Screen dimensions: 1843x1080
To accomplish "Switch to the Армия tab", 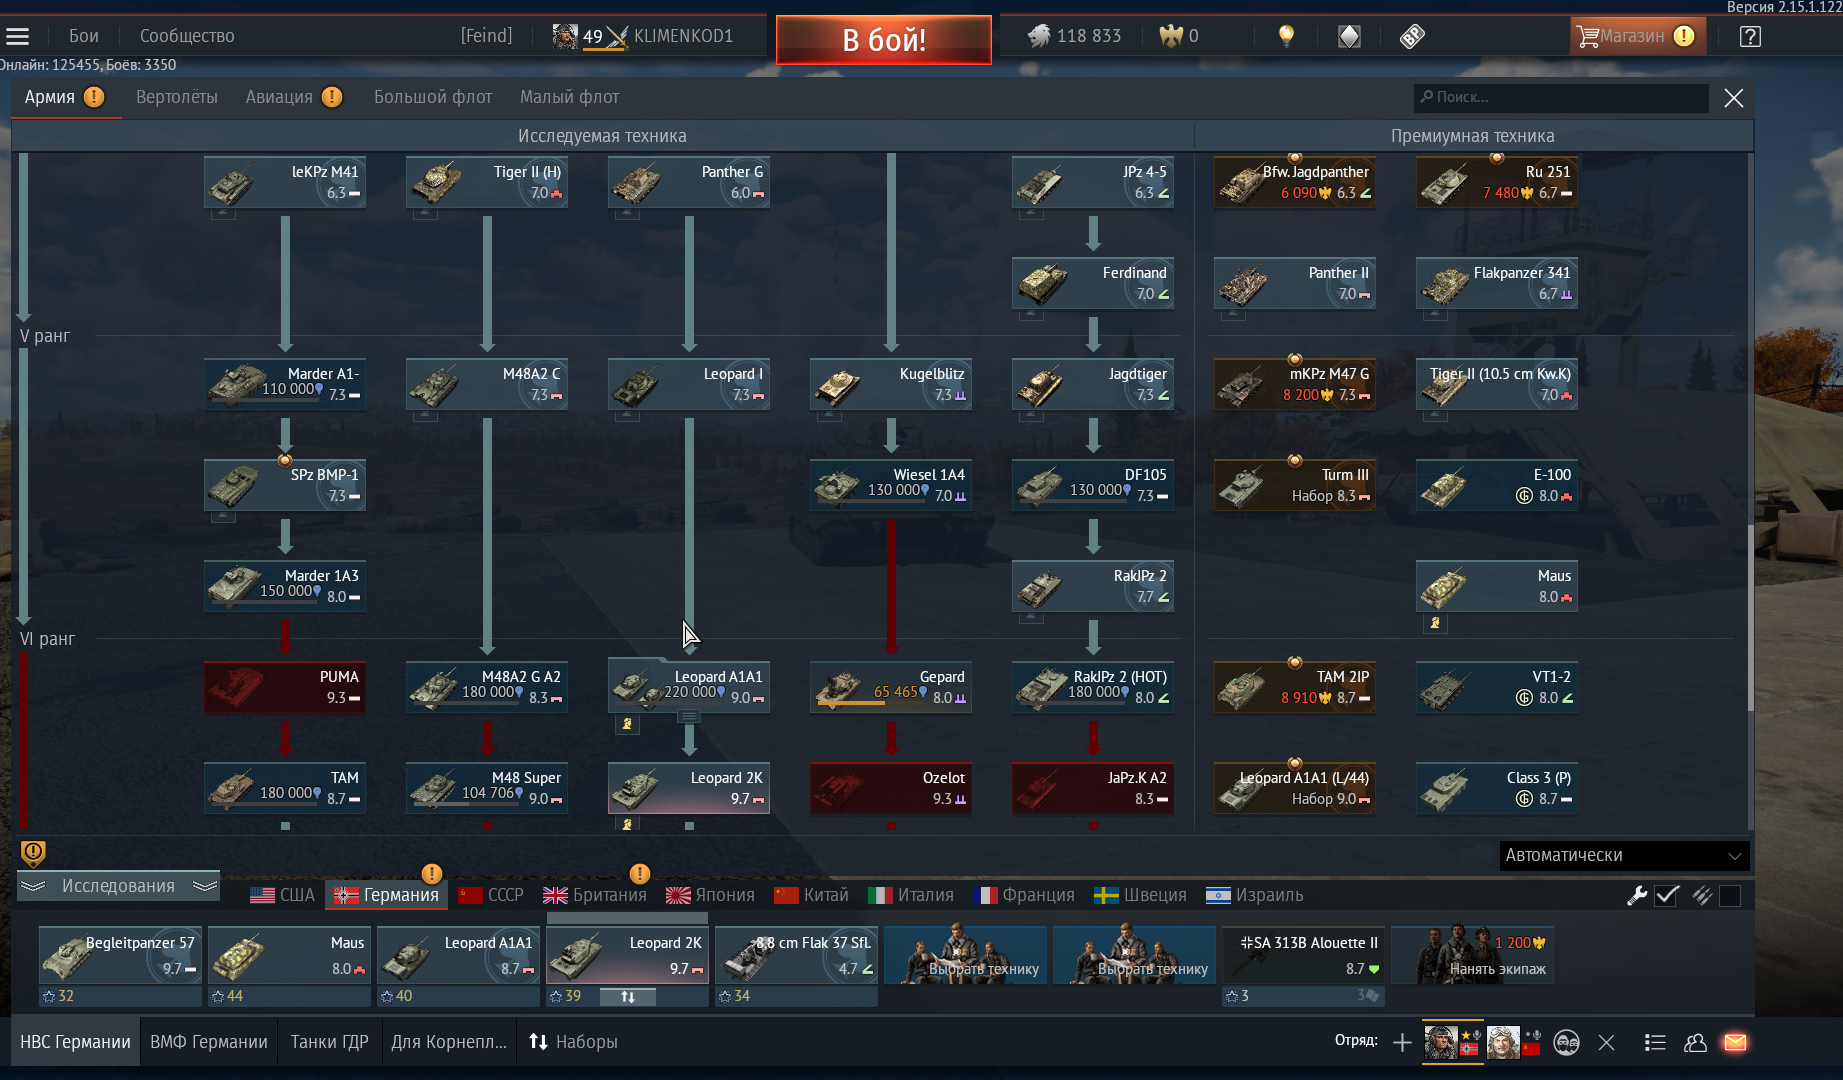I will (x=64, y=97).
